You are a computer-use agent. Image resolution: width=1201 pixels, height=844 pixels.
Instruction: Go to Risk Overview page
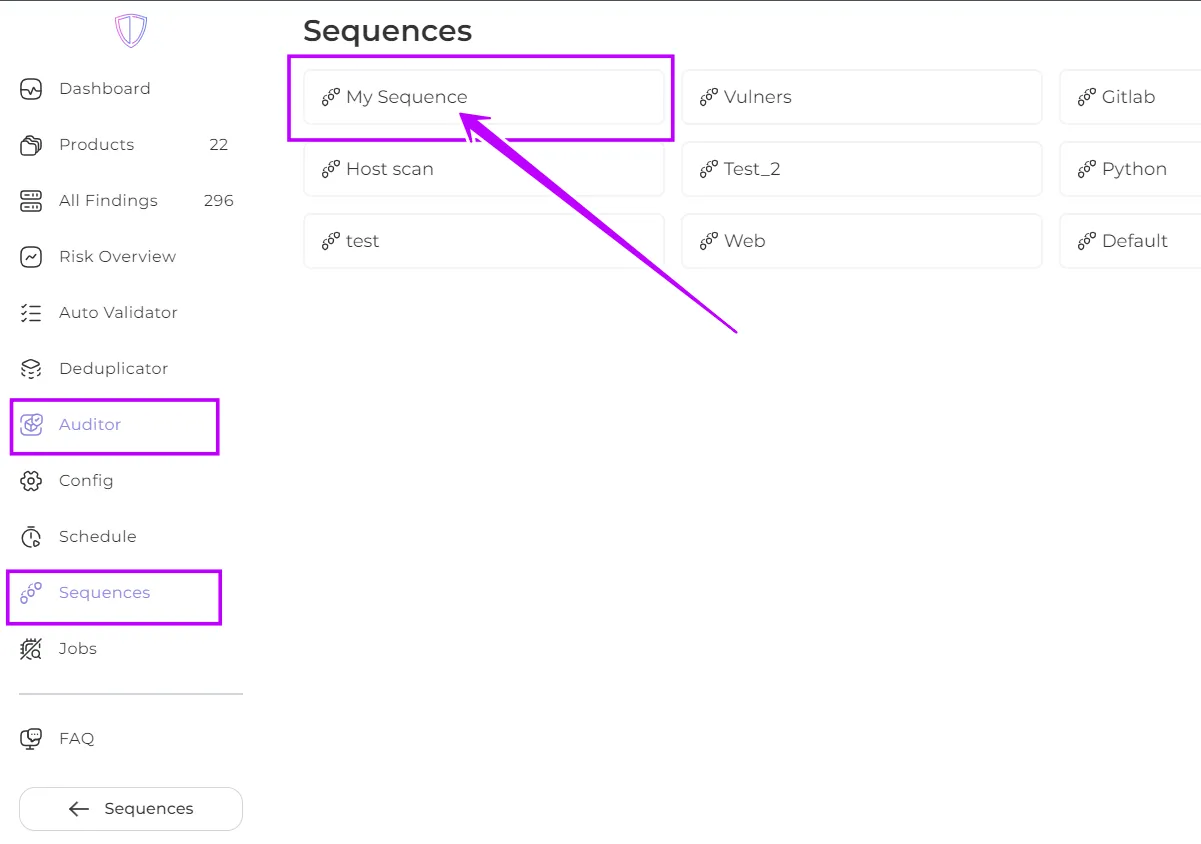pos(117,257)
